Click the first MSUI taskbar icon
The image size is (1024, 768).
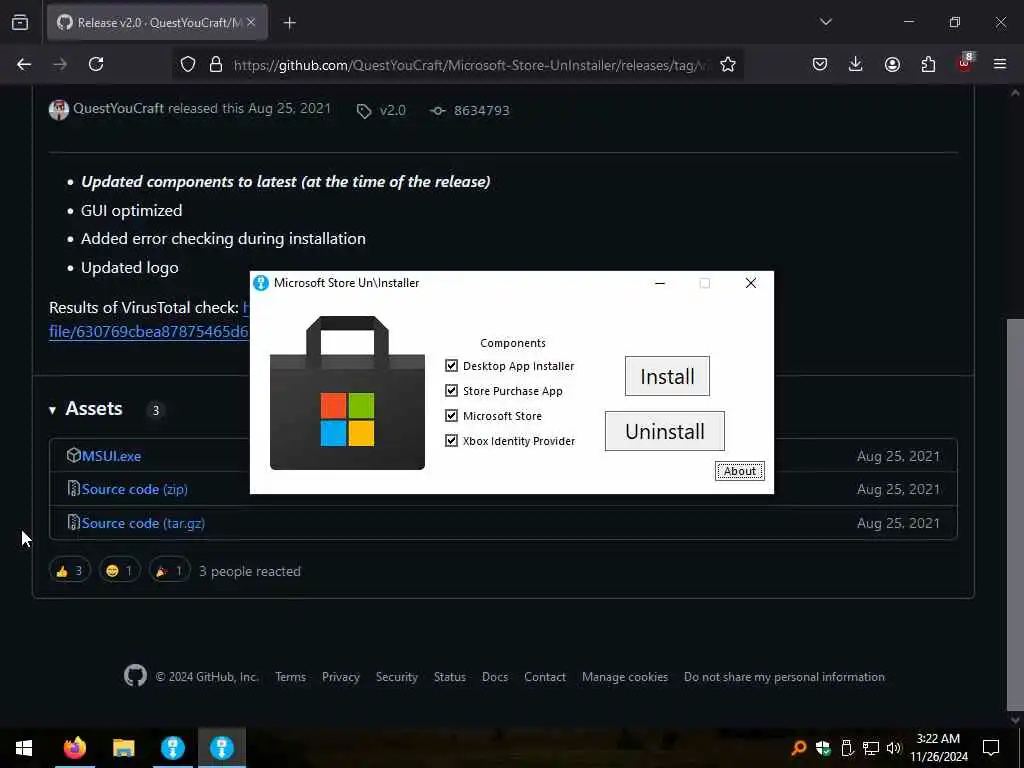pyautogui.click(x=172, y=748)
